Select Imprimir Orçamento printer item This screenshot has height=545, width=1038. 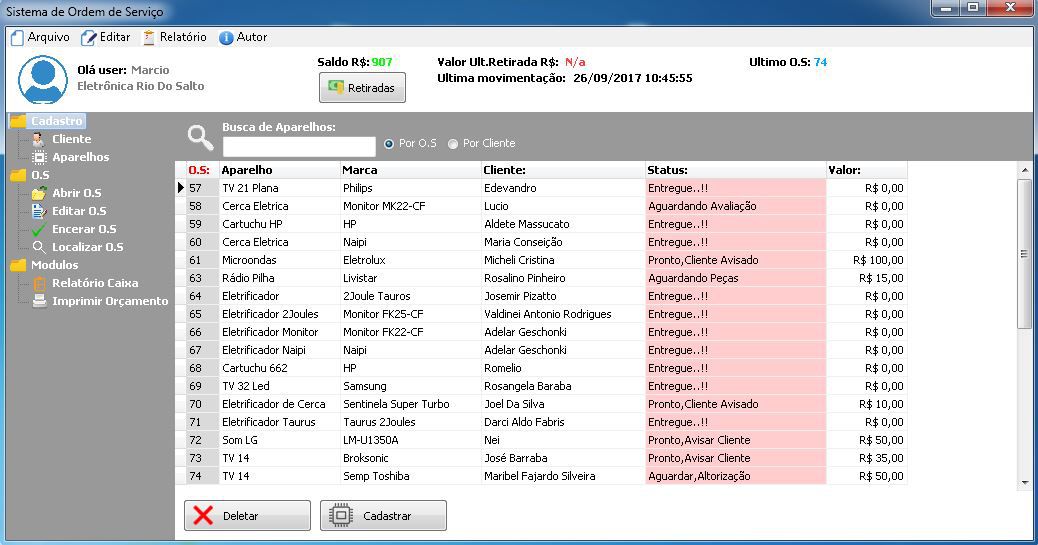(109, 301)
